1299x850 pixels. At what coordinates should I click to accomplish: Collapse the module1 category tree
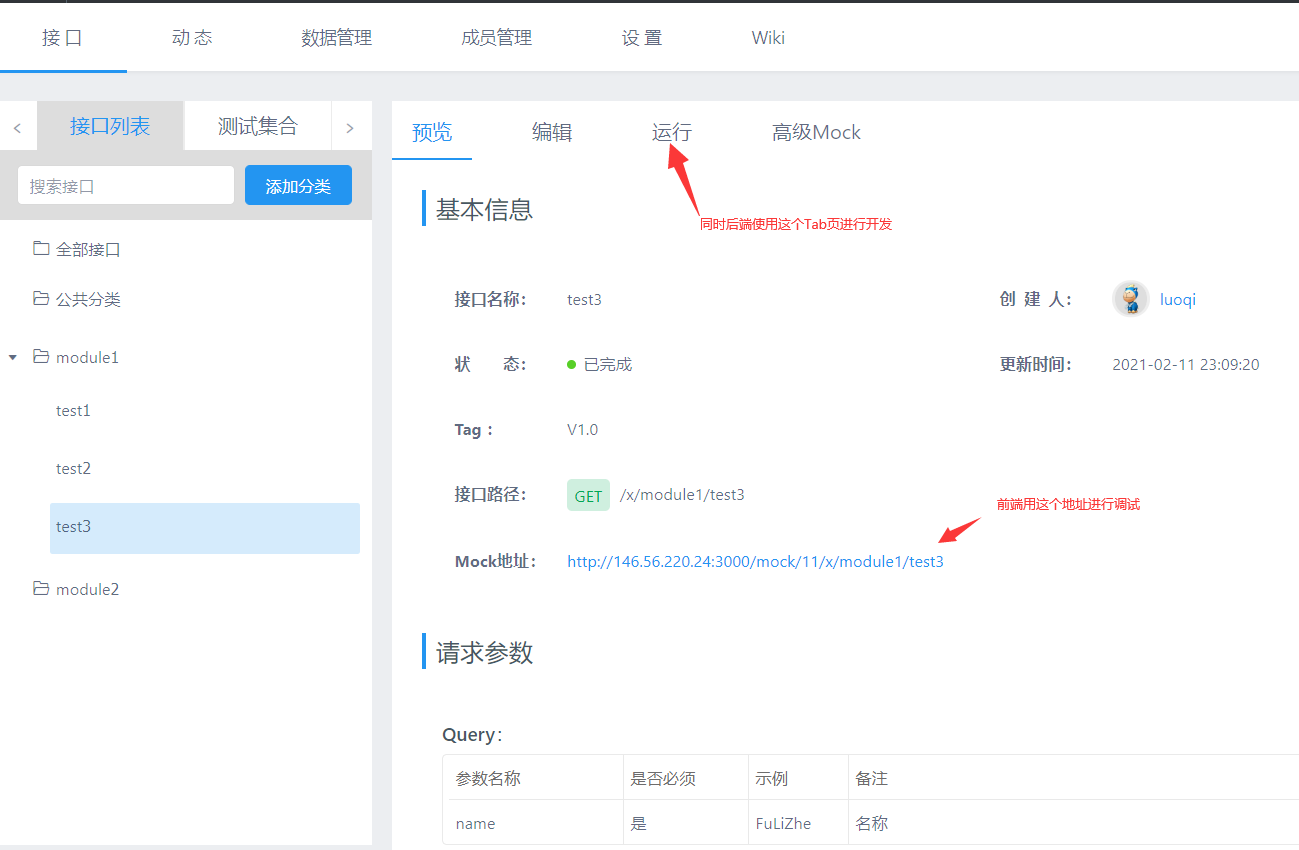point(12,357)
